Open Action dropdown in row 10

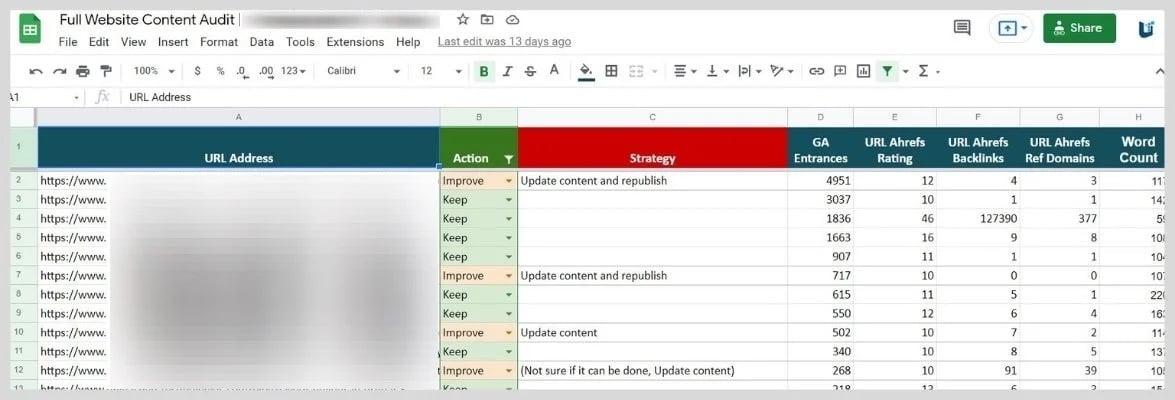coord(509,333)
